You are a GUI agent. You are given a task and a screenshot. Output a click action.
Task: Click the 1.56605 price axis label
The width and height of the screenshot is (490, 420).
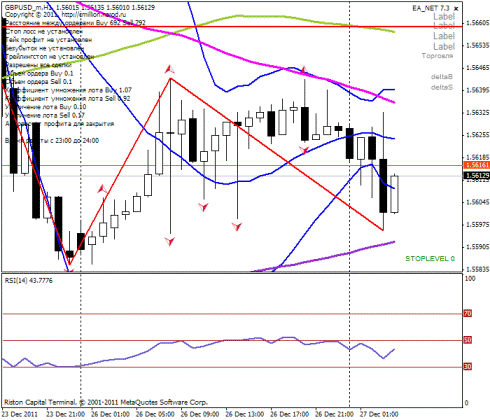(478, 23)
